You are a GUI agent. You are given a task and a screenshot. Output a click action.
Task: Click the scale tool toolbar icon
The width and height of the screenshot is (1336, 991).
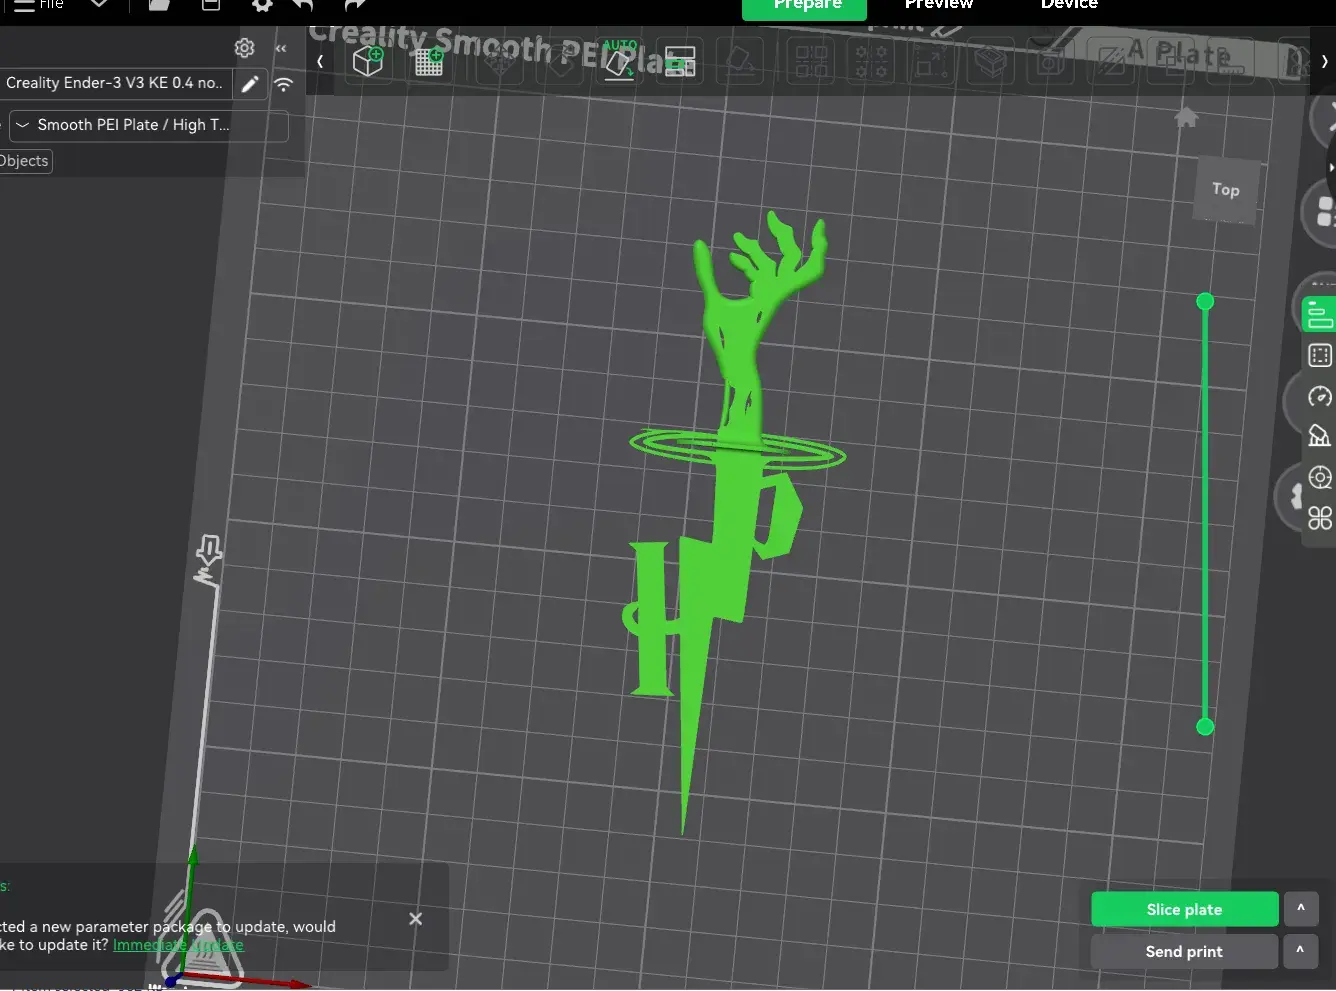click(931, 62)
